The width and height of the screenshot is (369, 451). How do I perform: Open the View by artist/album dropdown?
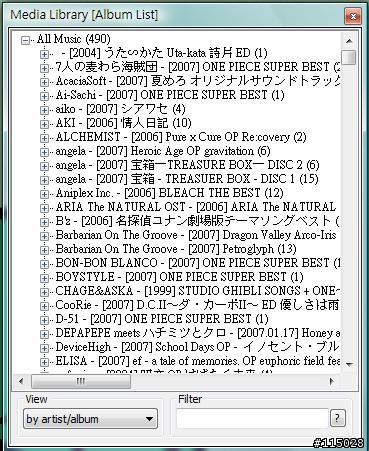coord(90,419)
